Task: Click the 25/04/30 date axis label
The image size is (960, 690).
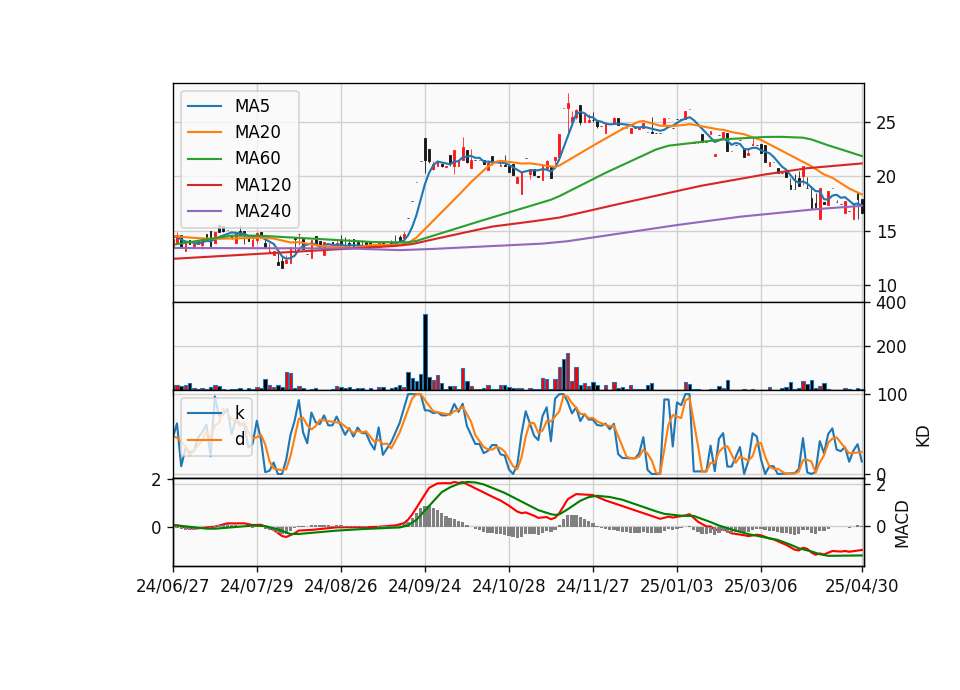Action: pyautogui.click(x=861, y=586)
